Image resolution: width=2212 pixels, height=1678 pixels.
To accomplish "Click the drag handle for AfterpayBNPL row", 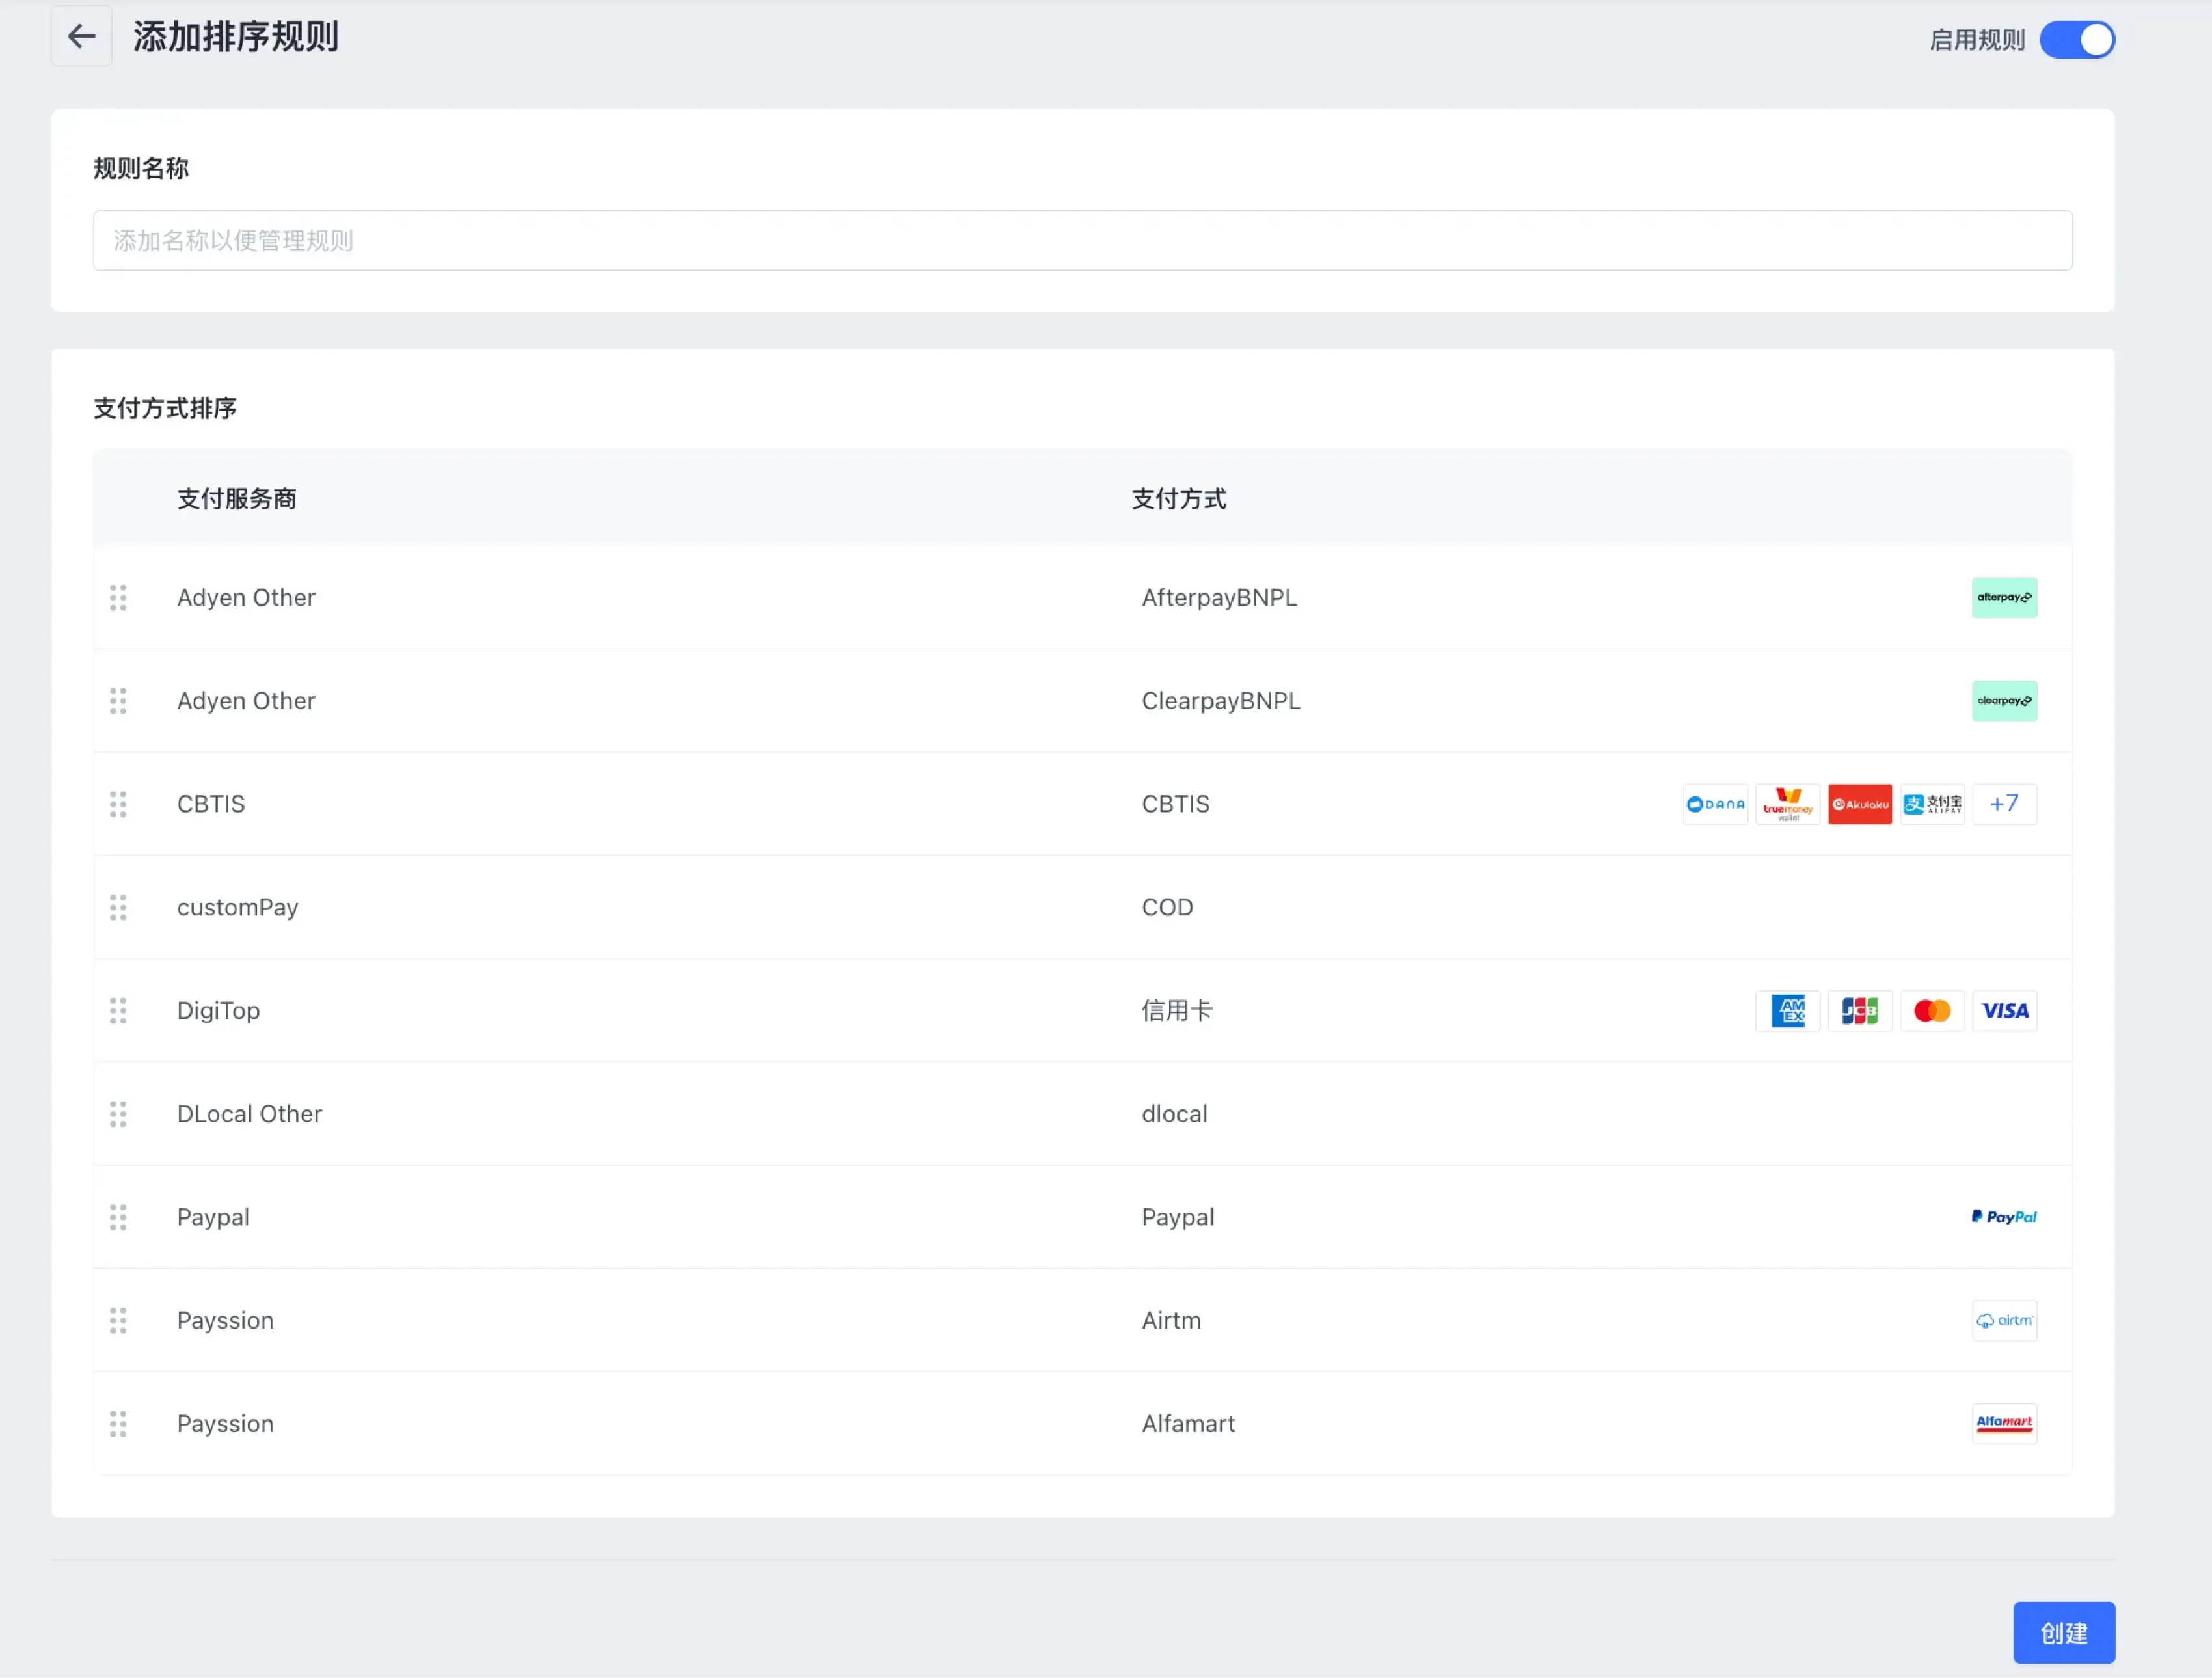I will coord(118,598).
